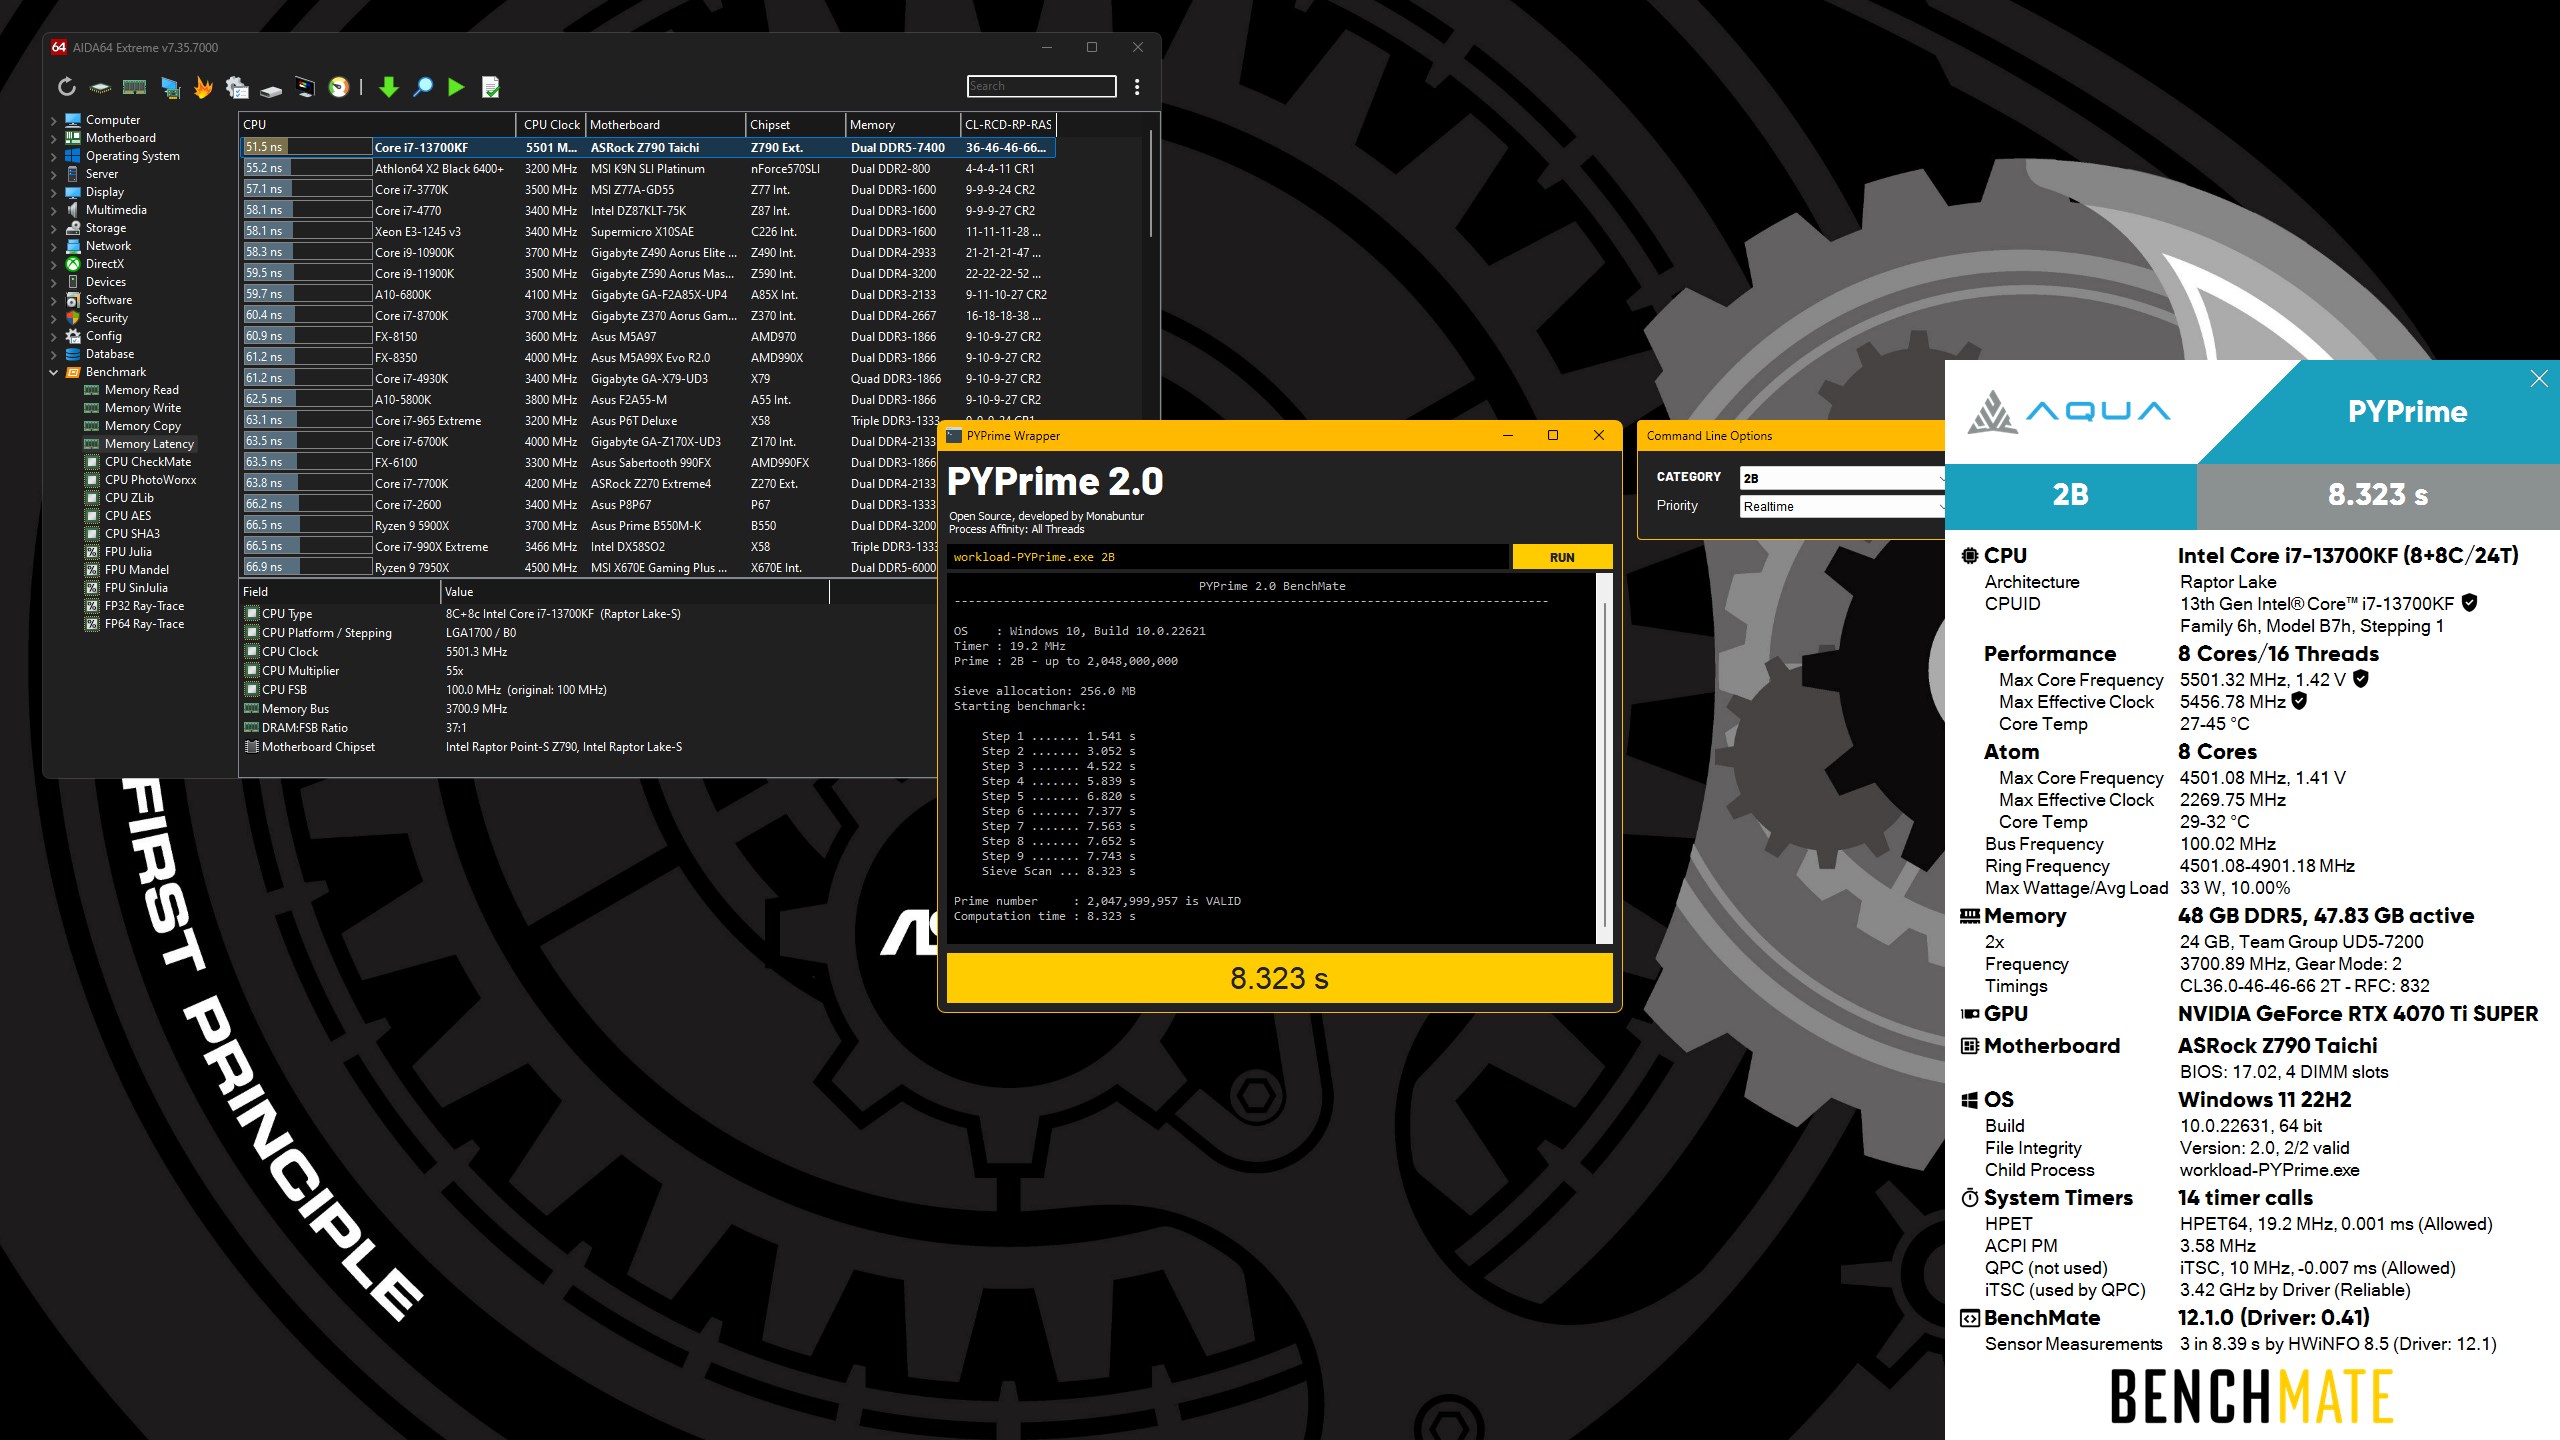Open the memory module tool icon
The height and width of the screenshot is (1440, 2560).
coord(134,87)
